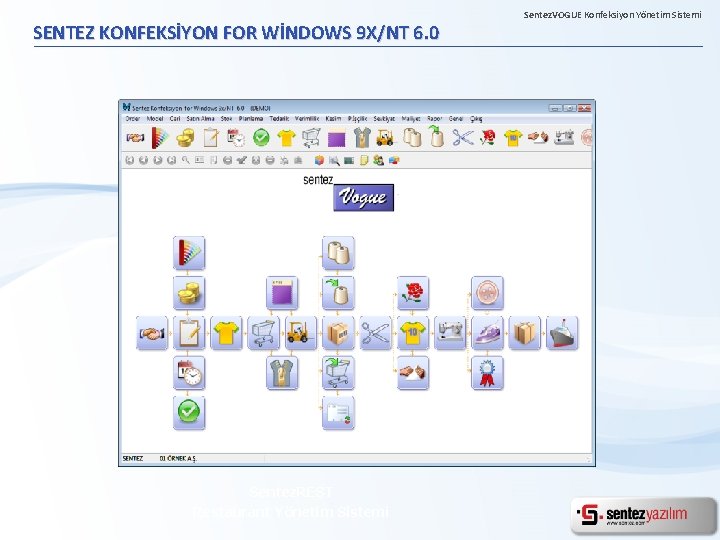This screenshot has height=540, width=720.
Task: Click the color fan icon in the top toolbar
Action: pos(160,138)
